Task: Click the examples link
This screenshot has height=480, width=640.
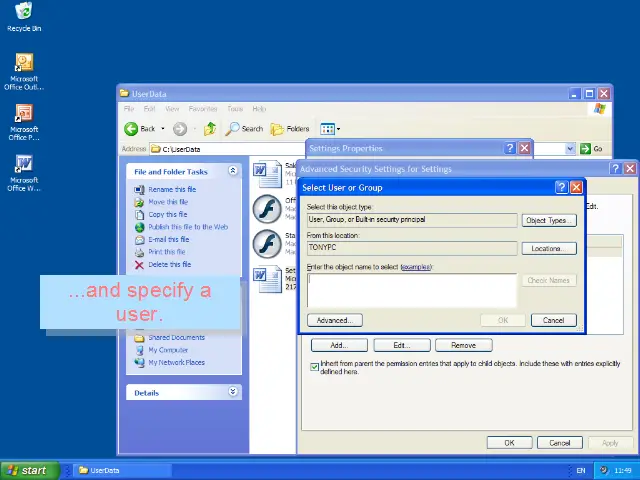Action: pos(415,267)
